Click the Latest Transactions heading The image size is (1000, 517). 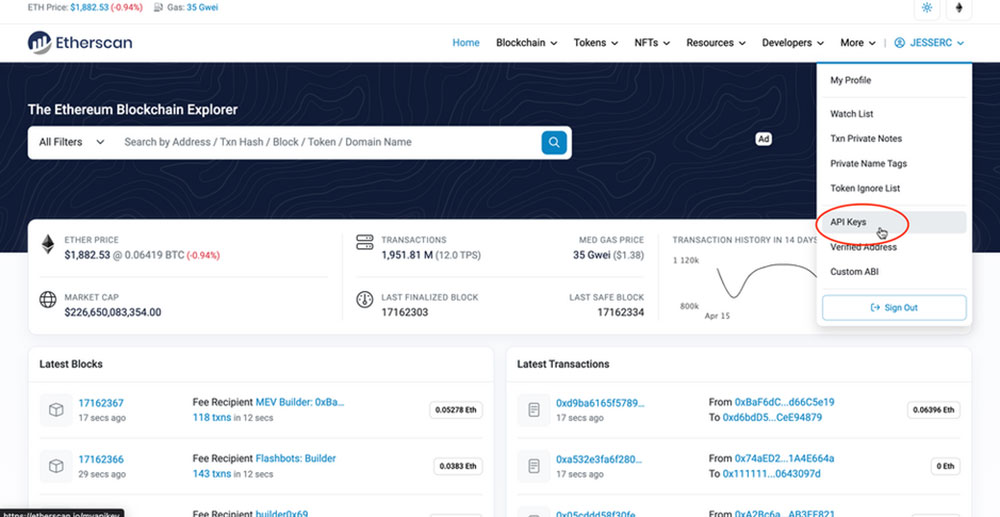563,364
